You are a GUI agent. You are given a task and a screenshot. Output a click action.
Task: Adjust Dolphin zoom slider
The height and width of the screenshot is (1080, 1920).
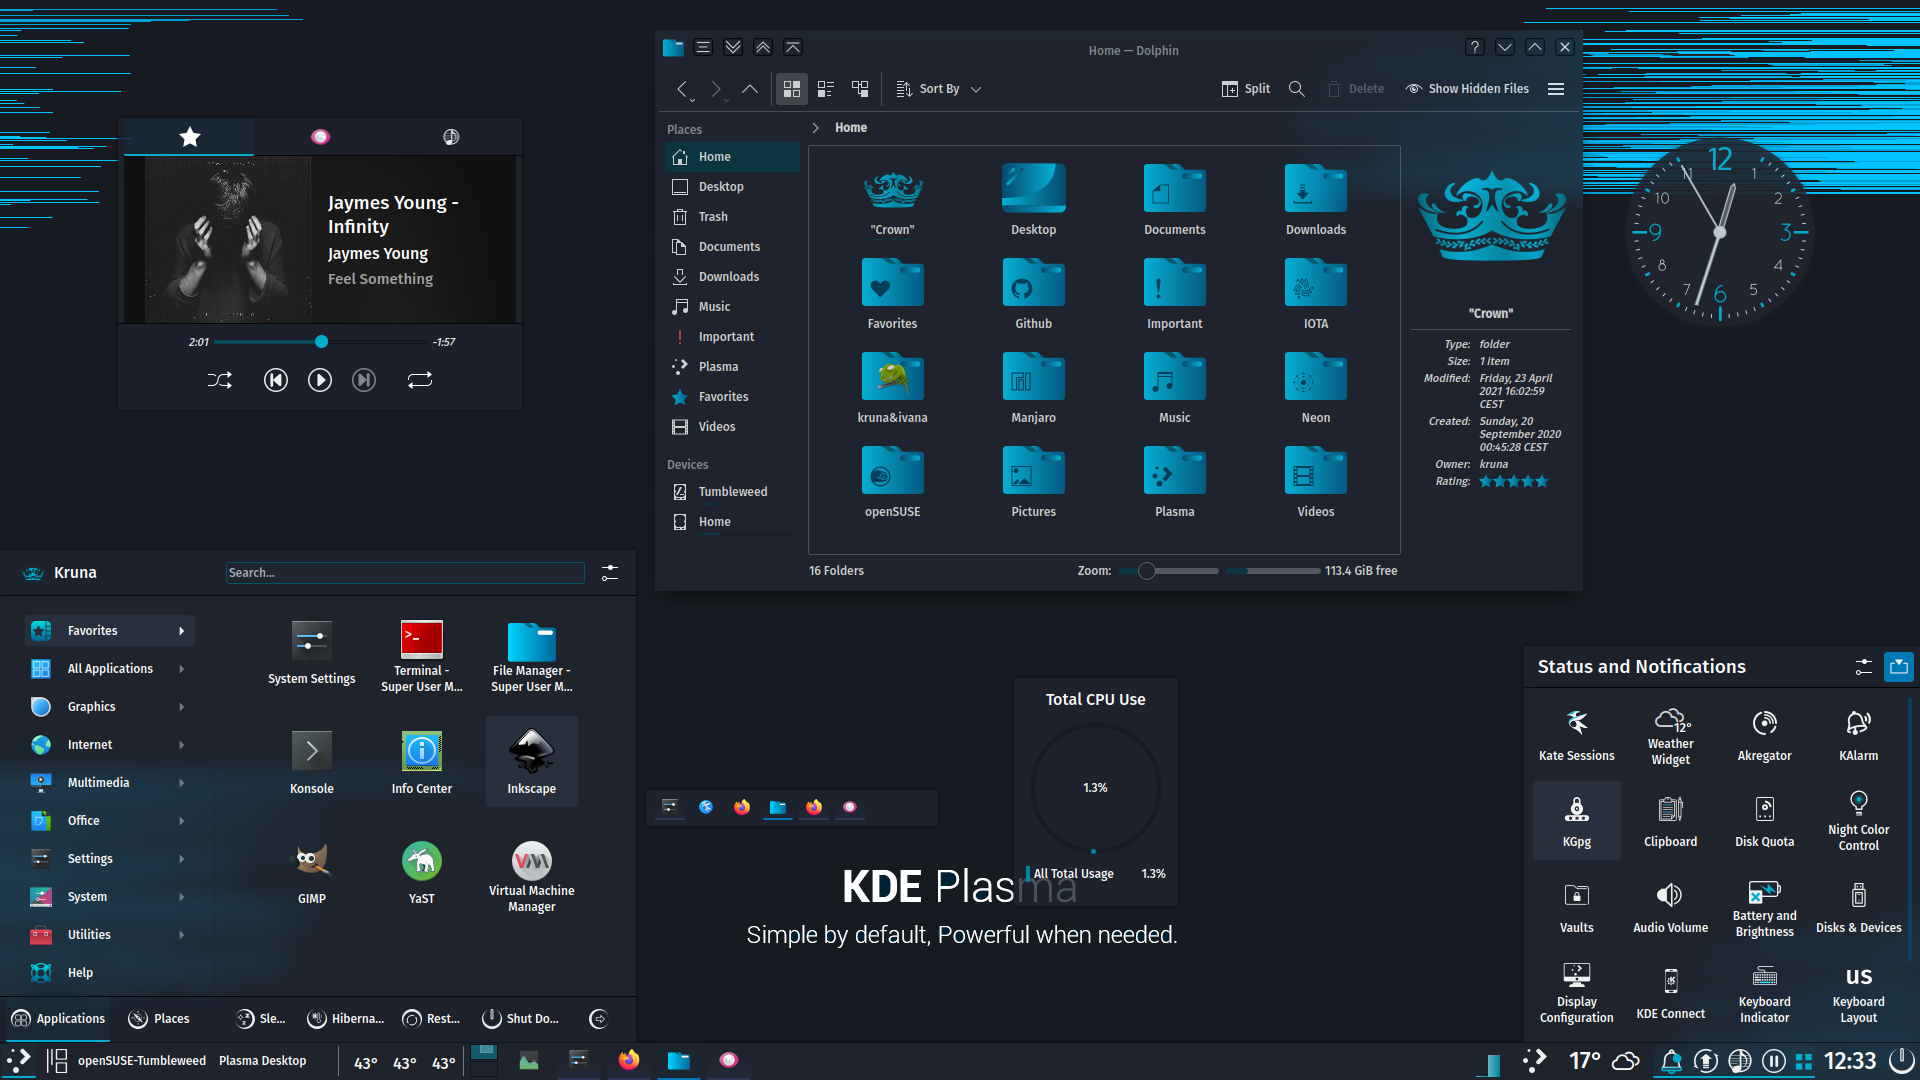1170,571
